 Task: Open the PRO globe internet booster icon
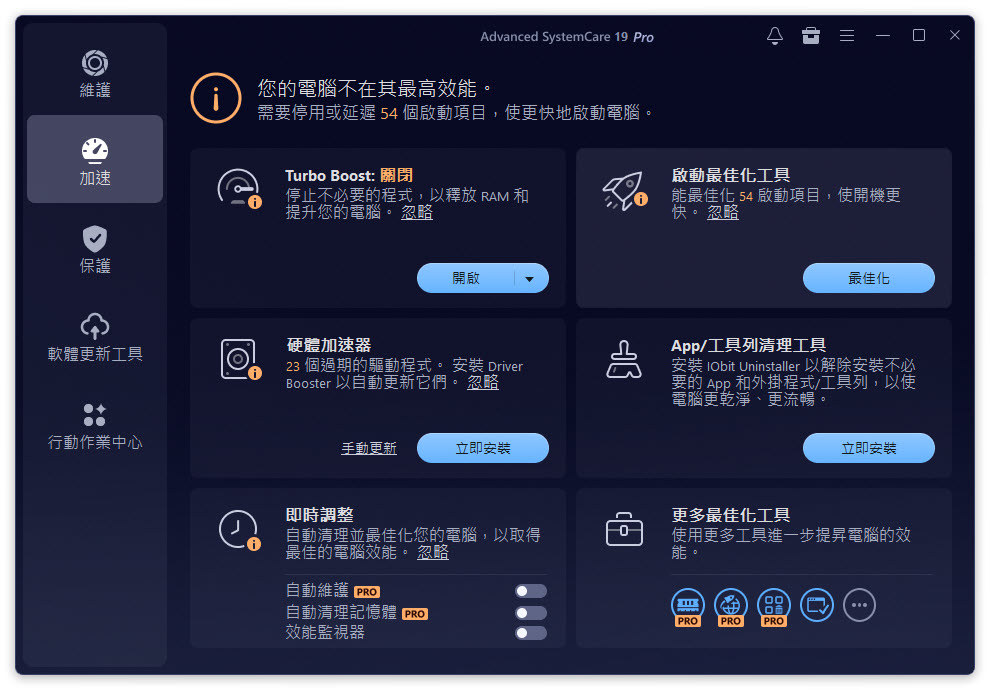(x=731, y=606)
